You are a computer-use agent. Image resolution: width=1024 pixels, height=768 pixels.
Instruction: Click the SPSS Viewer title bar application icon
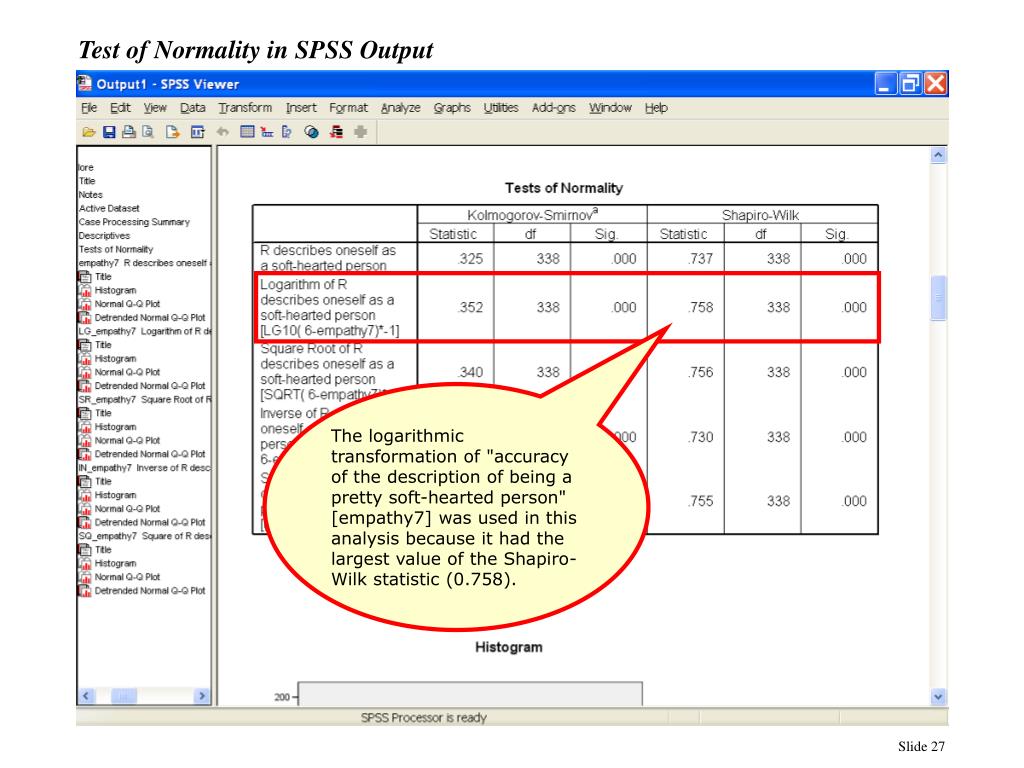click(85, 84)
